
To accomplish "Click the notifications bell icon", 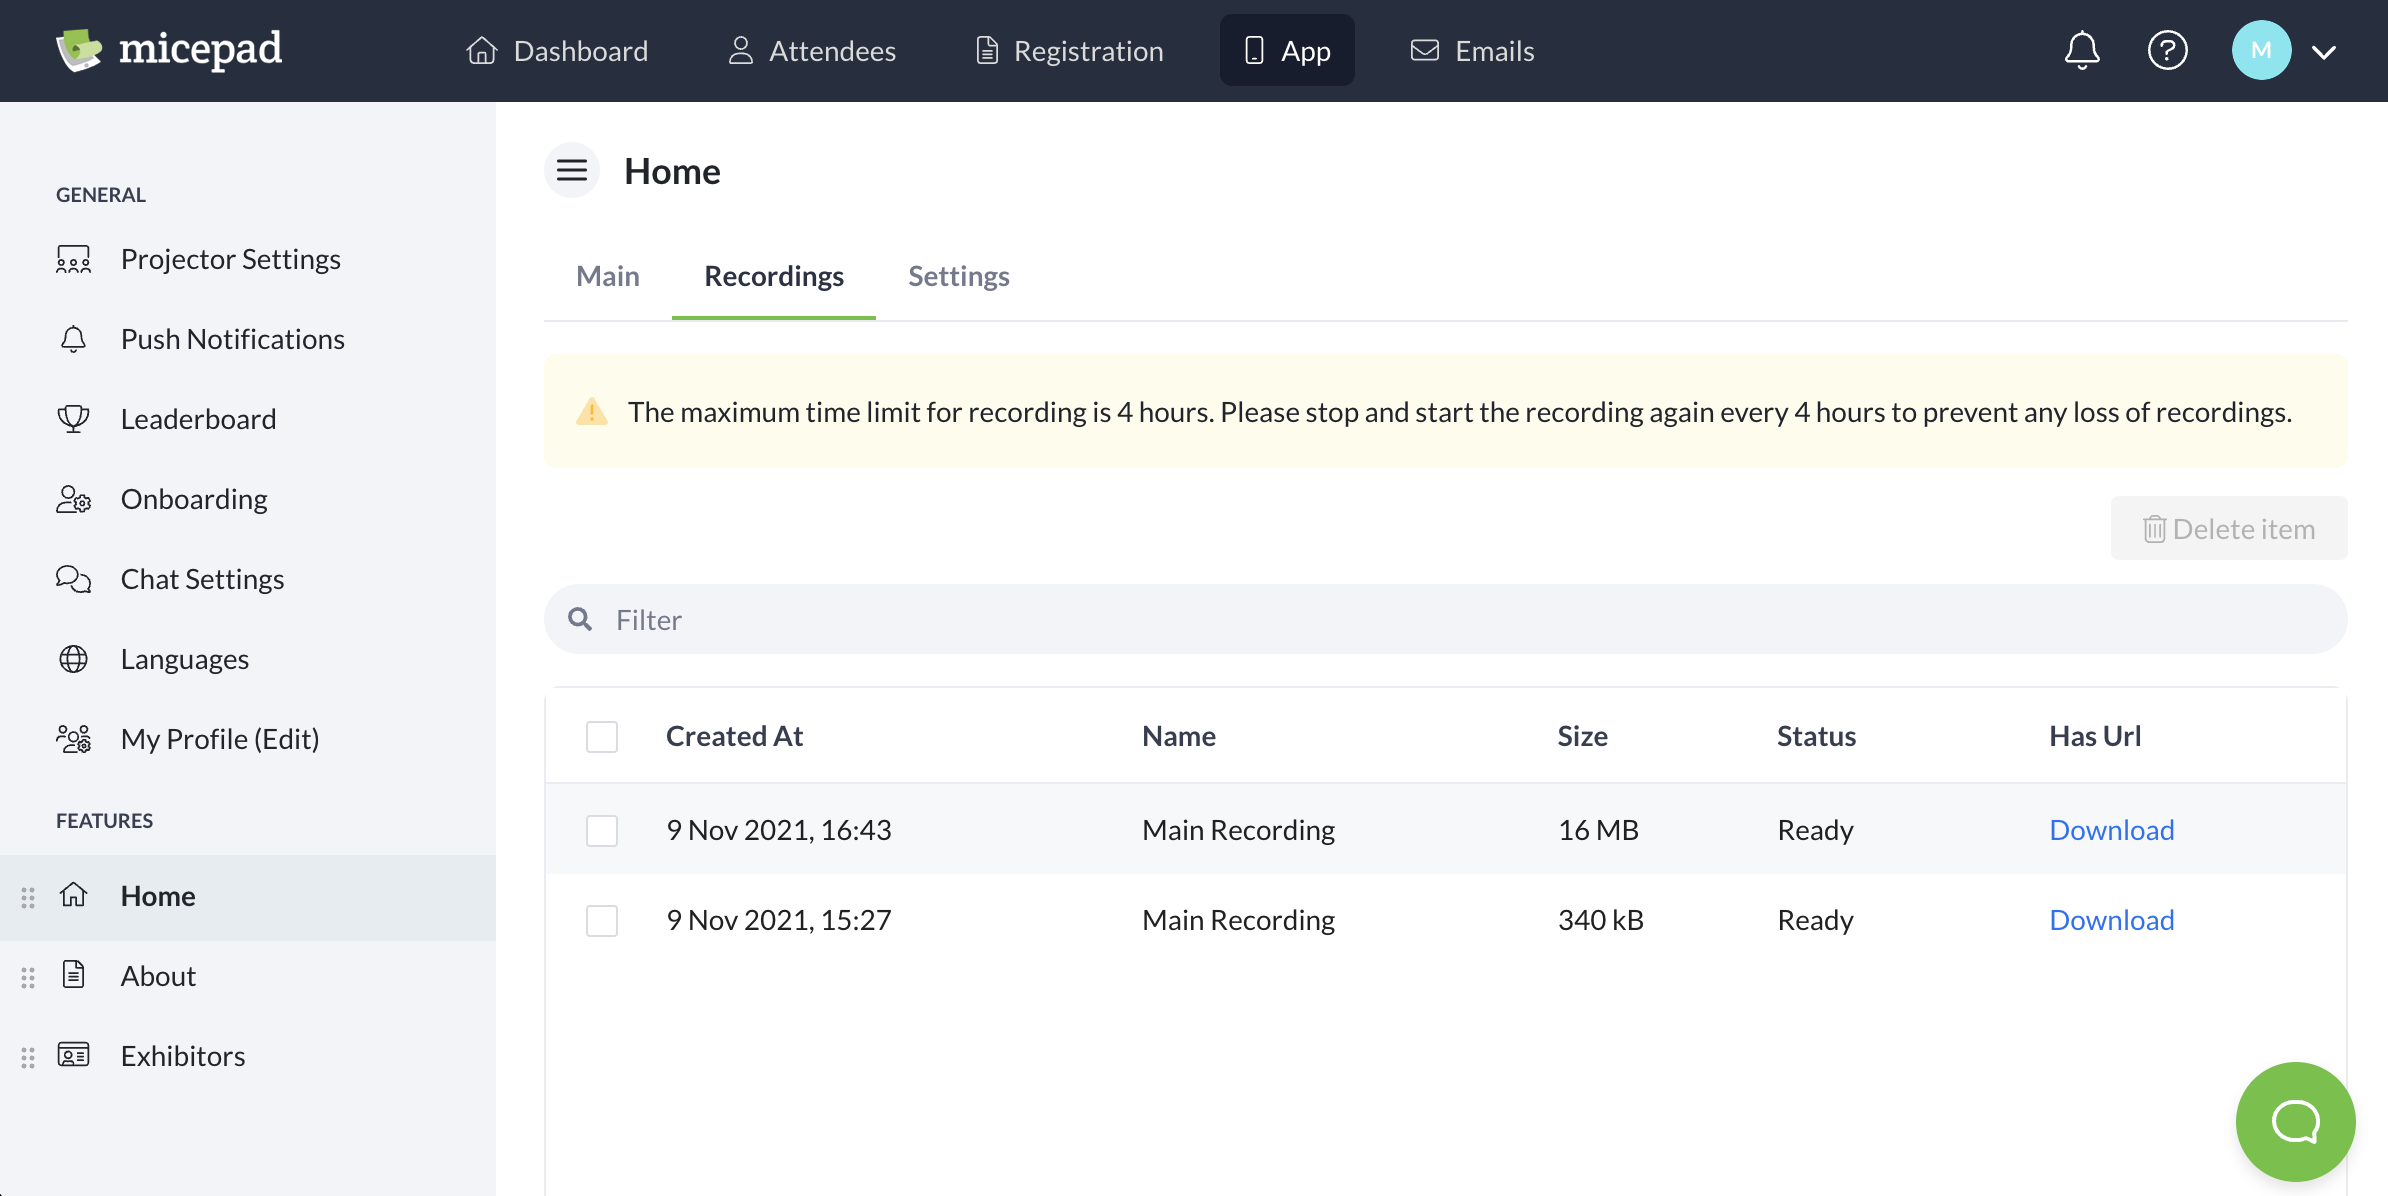I will coord(2082,50).
